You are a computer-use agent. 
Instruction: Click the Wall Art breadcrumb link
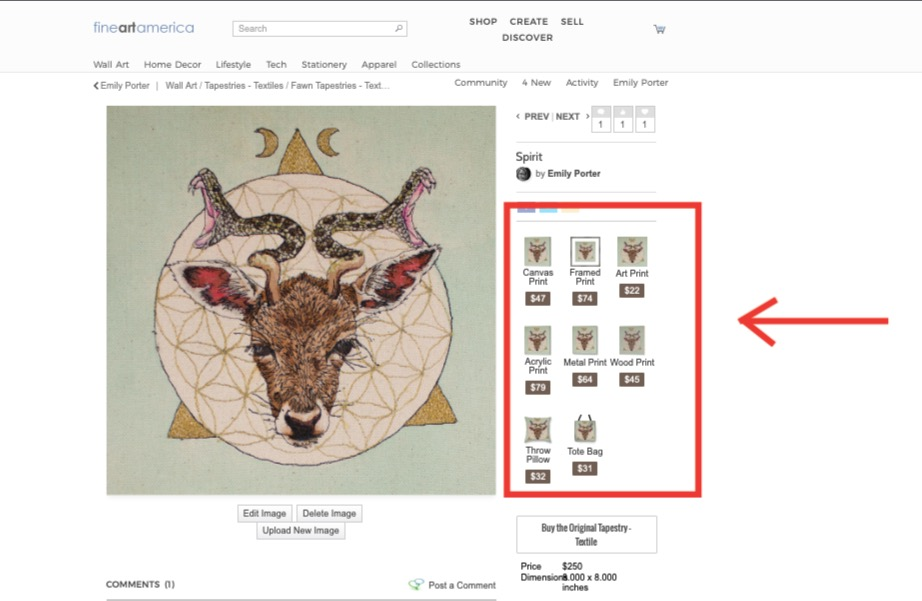coord(181,86)
